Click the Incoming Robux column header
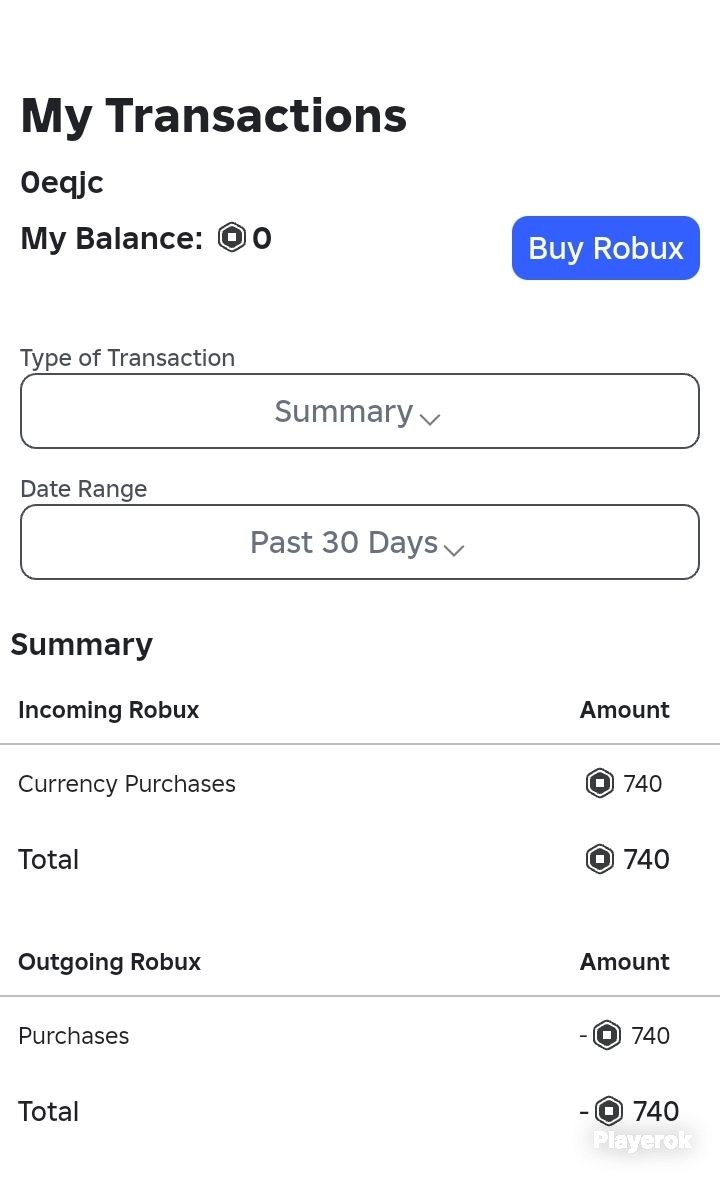Image resolution: width=720 pixels, height=1178 pixels. click(108, 710)
